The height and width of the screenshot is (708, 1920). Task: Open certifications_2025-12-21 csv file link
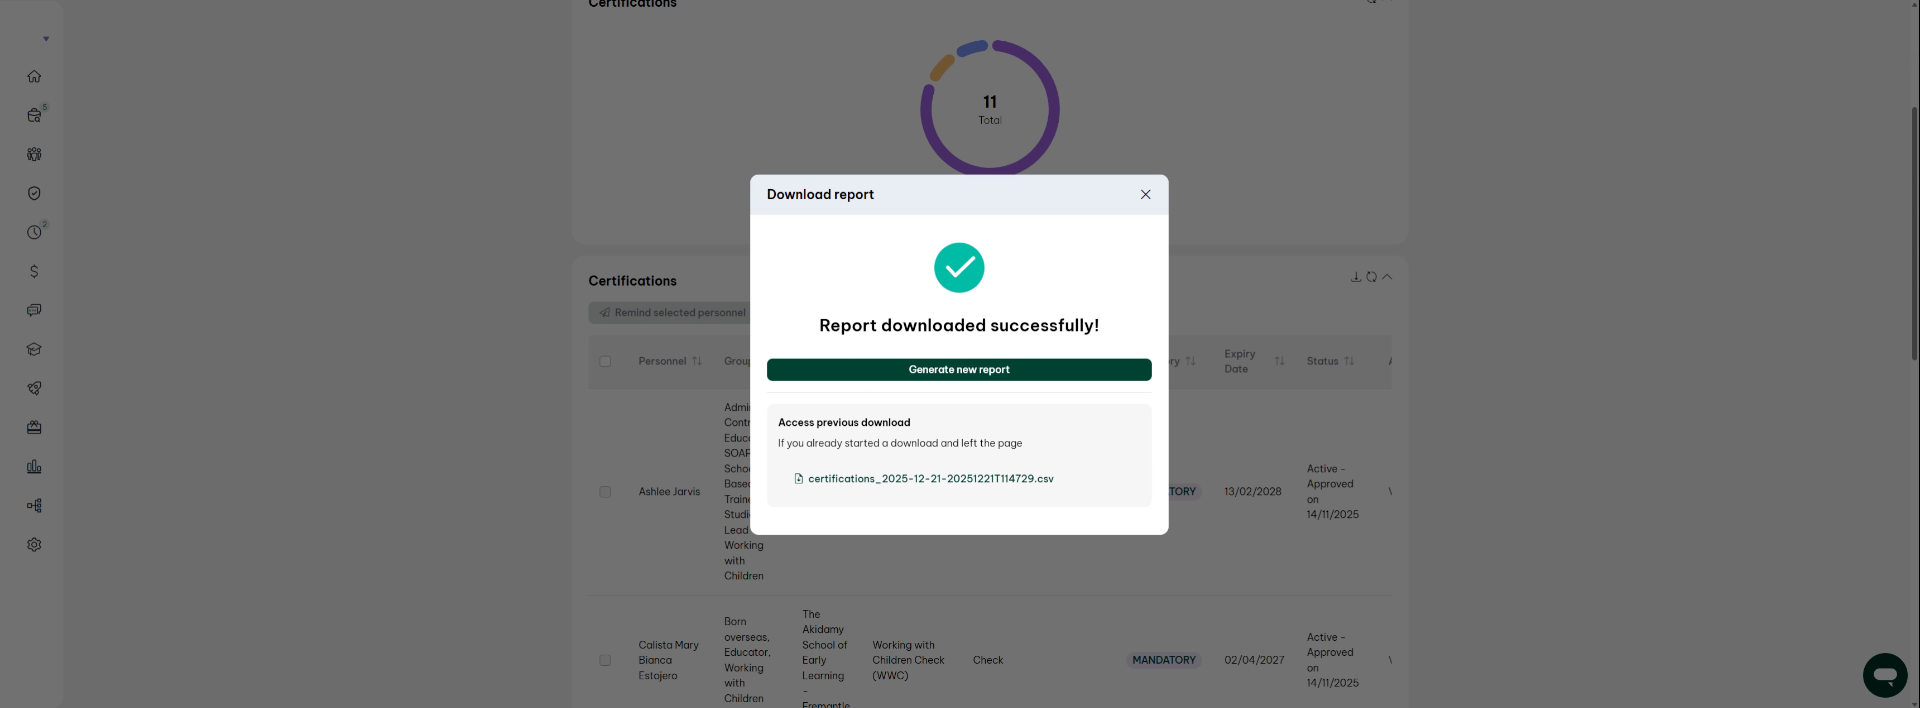pos(930,479)
